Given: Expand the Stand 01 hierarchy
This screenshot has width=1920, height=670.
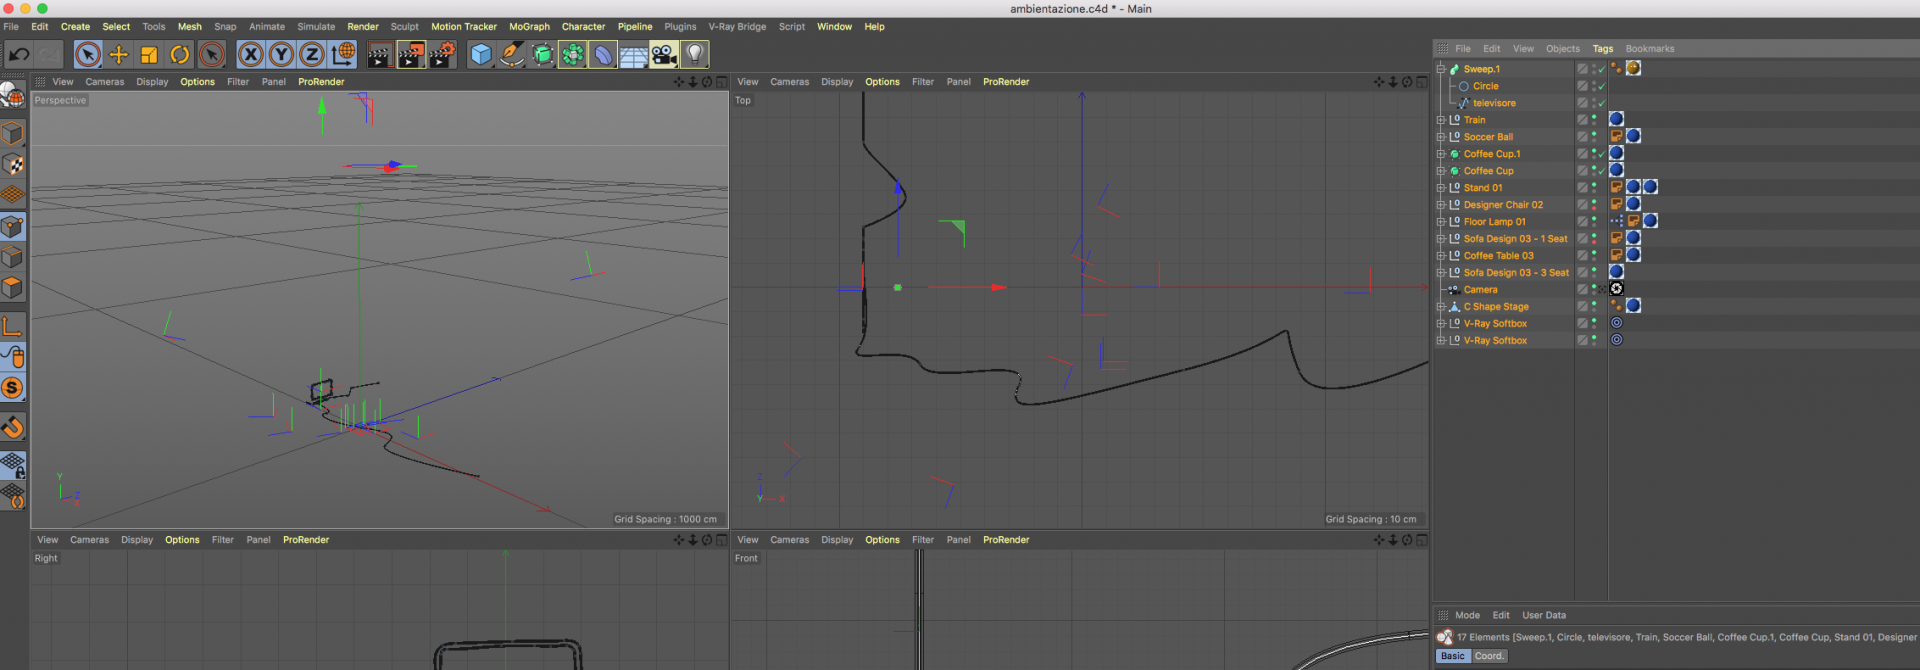Looking at the screenshot, I should pyautogui.click(x=1441, y=188).
